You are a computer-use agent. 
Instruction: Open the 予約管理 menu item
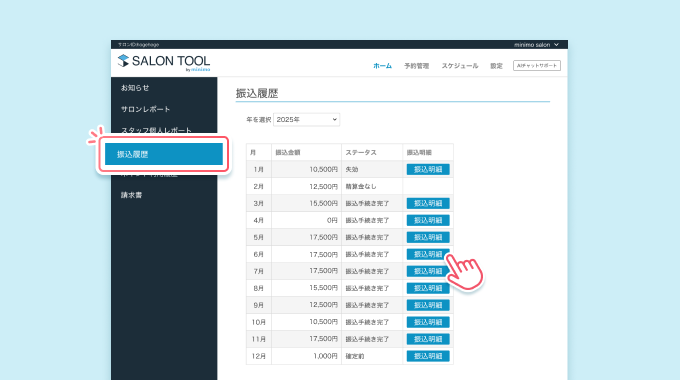(416, 66)
